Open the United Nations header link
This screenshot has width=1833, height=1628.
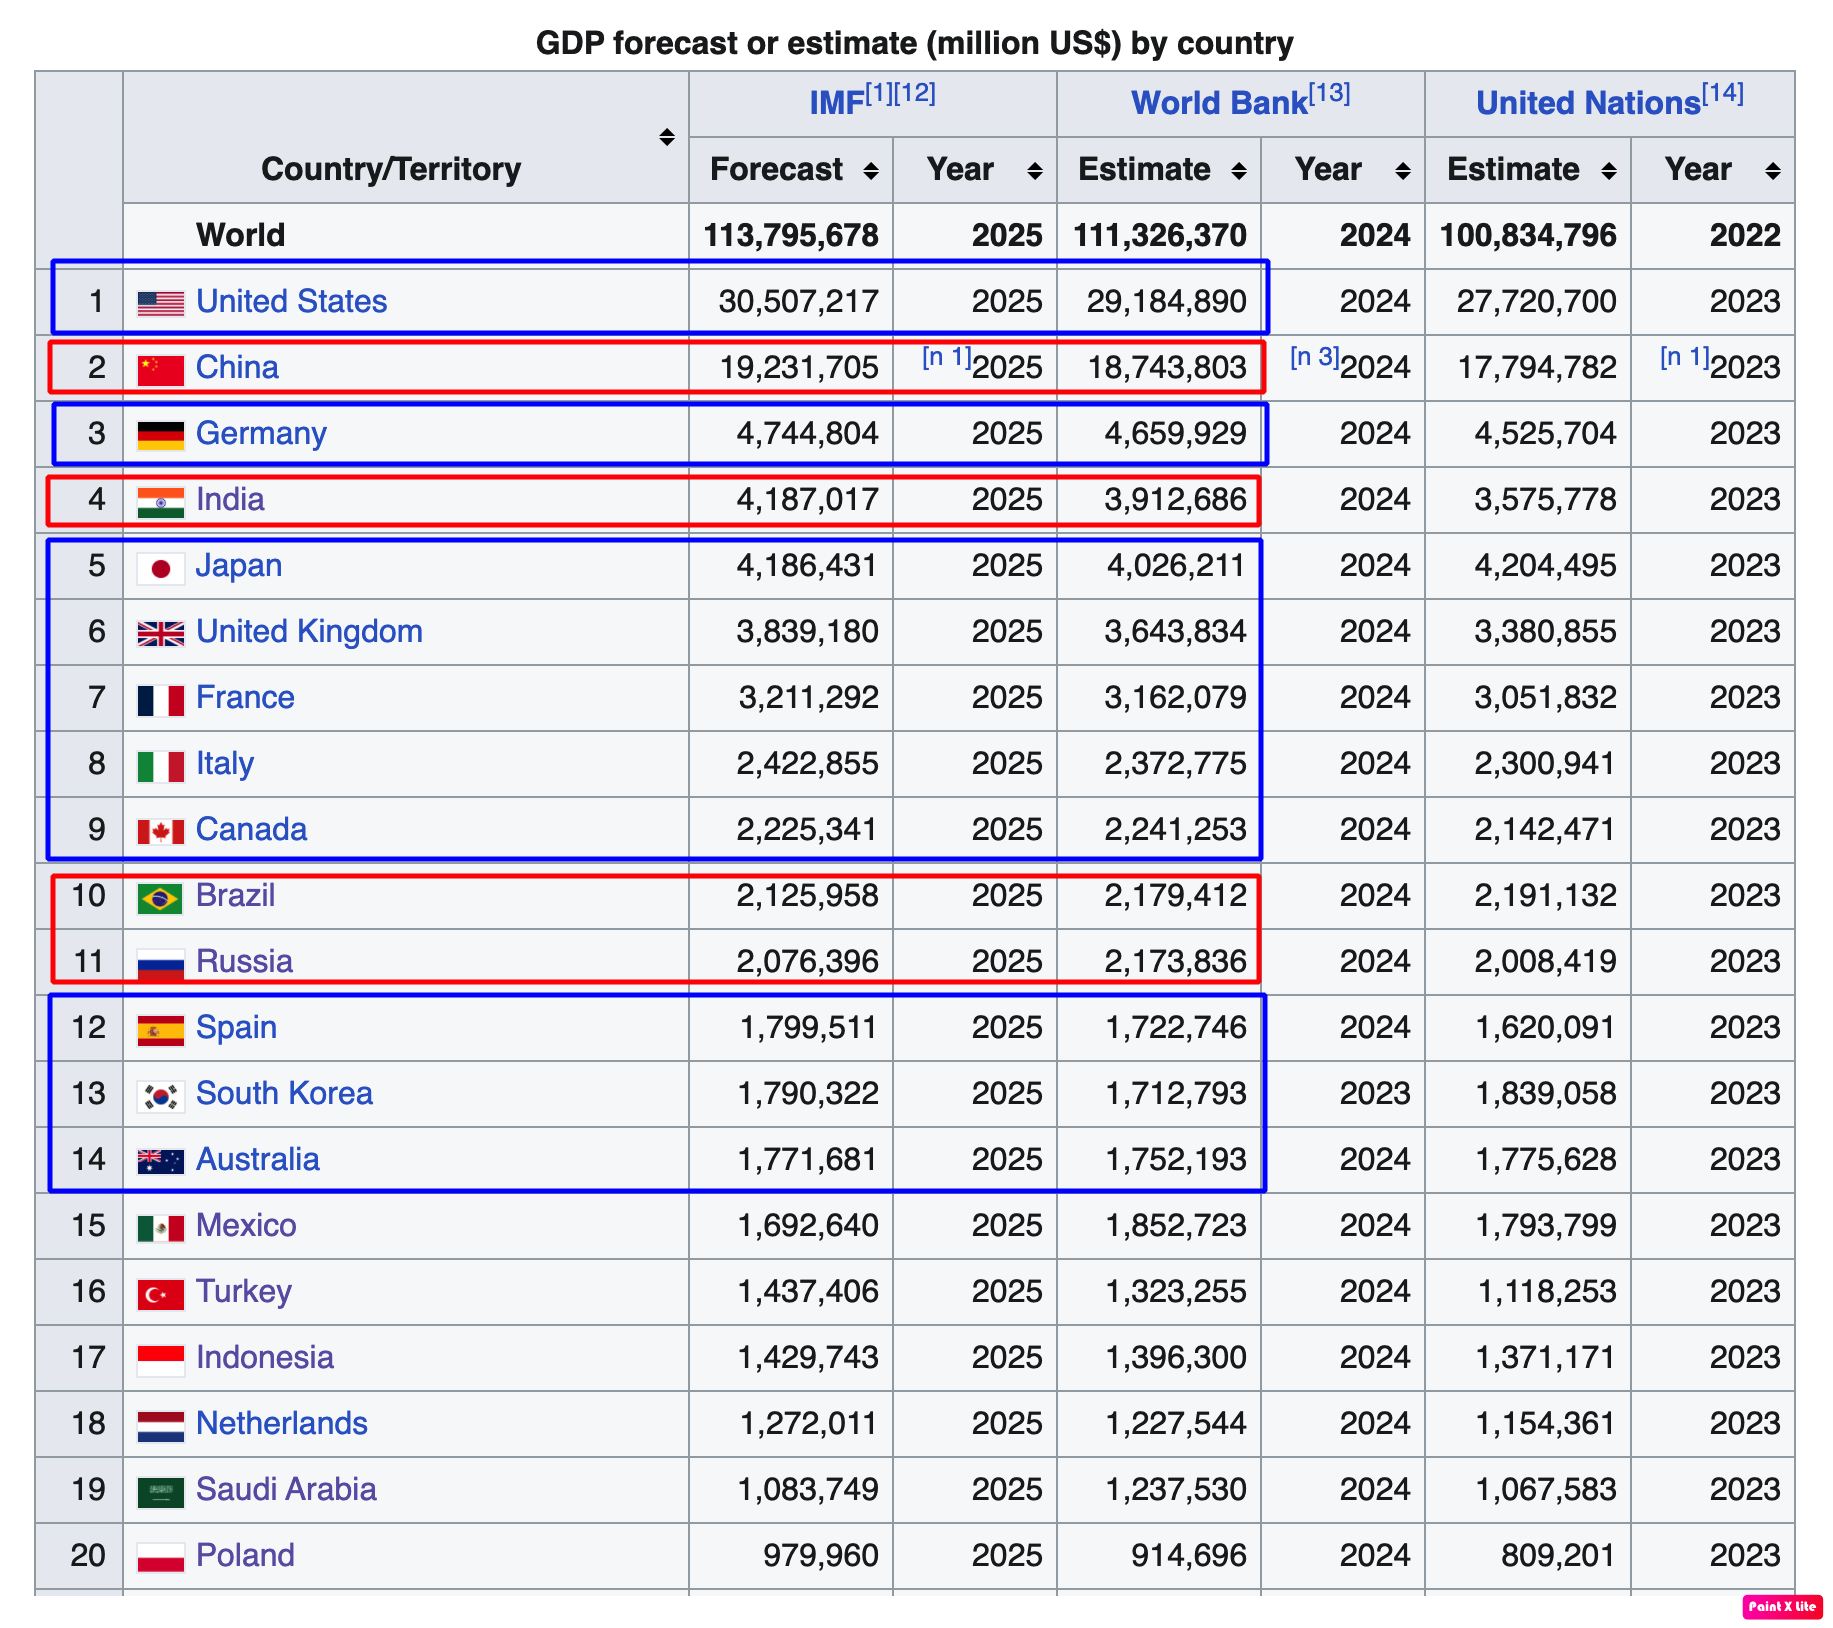click(1587, 103)
